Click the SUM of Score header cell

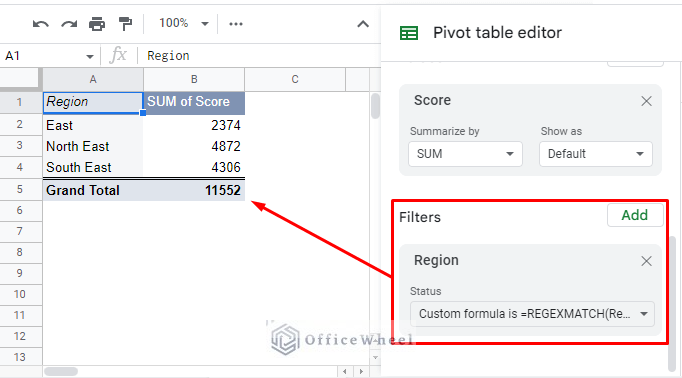194,102
